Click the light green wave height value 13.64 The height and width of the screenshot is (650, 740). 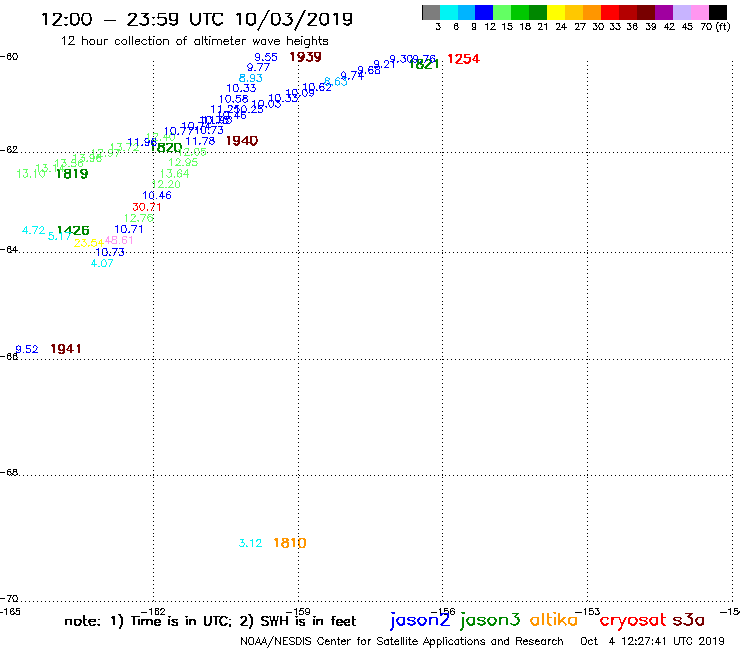pyautogui.click(x=175, y=174)
